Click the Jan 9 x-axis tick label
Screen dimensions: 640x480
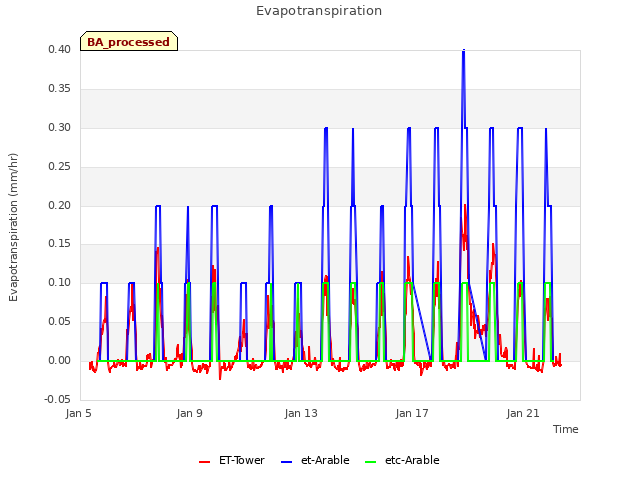click(189, 413)
